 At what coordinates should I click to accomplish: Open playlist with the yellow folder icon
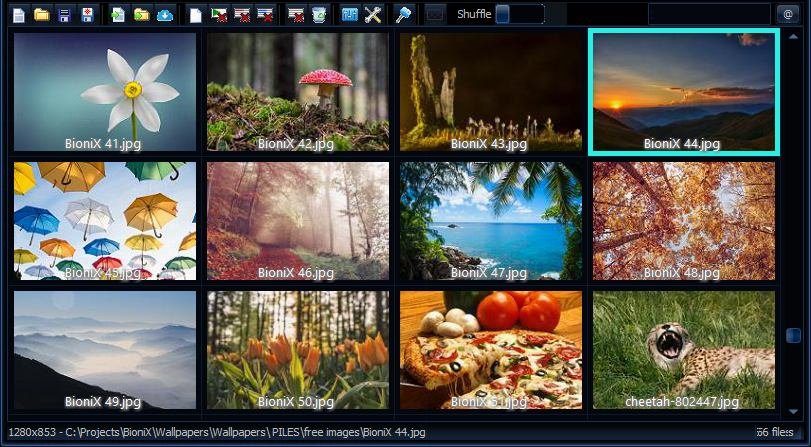click(x=41, y=15)
